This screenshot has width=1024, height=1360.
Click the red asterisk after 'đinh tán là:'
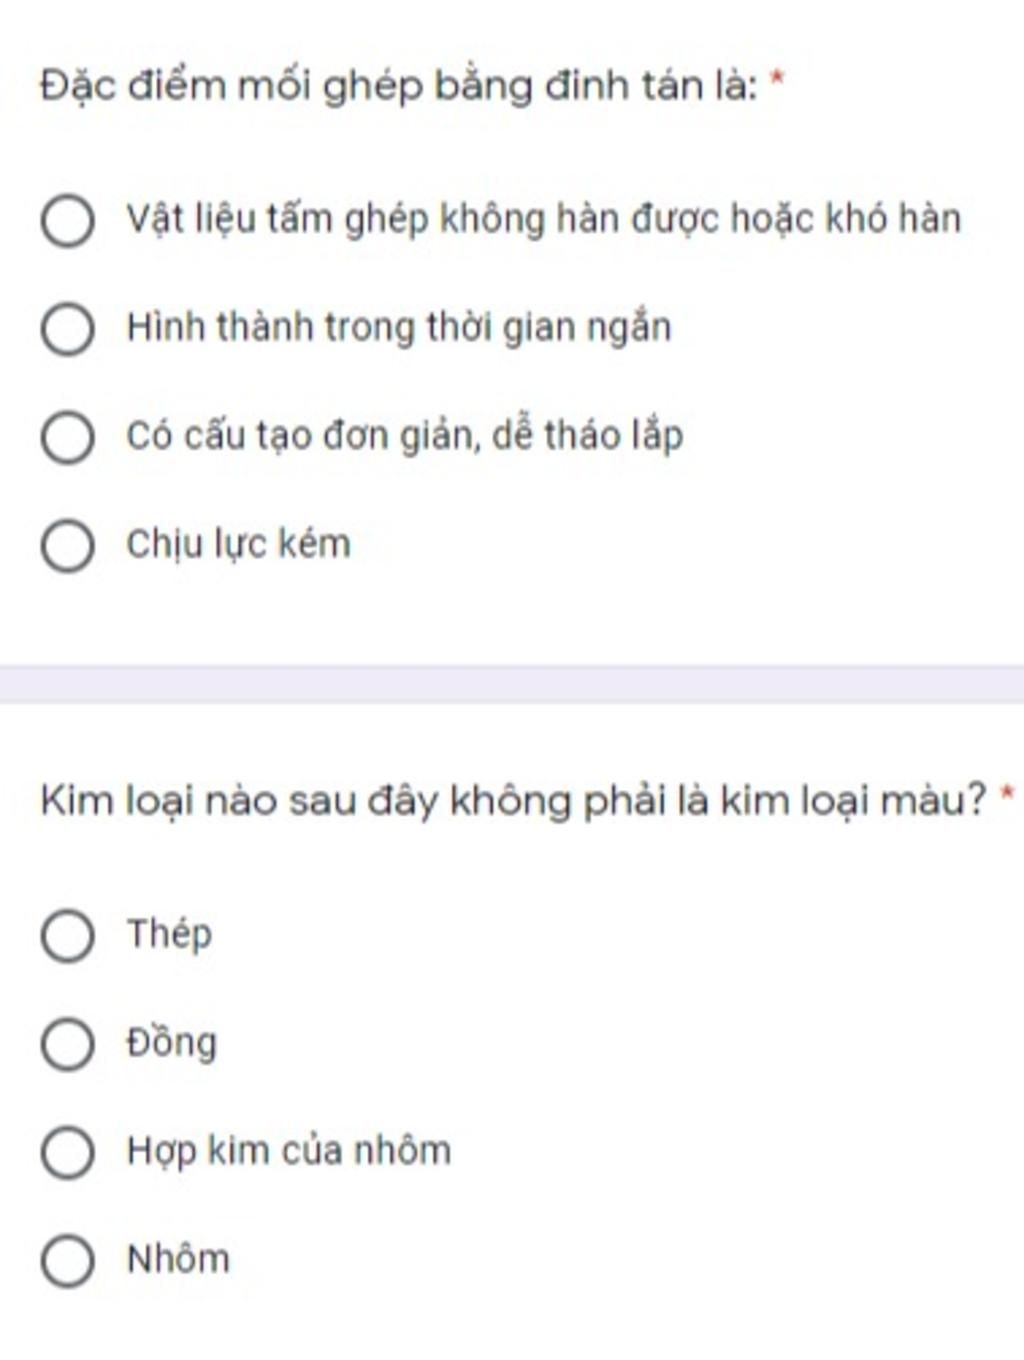pos(777,80)
